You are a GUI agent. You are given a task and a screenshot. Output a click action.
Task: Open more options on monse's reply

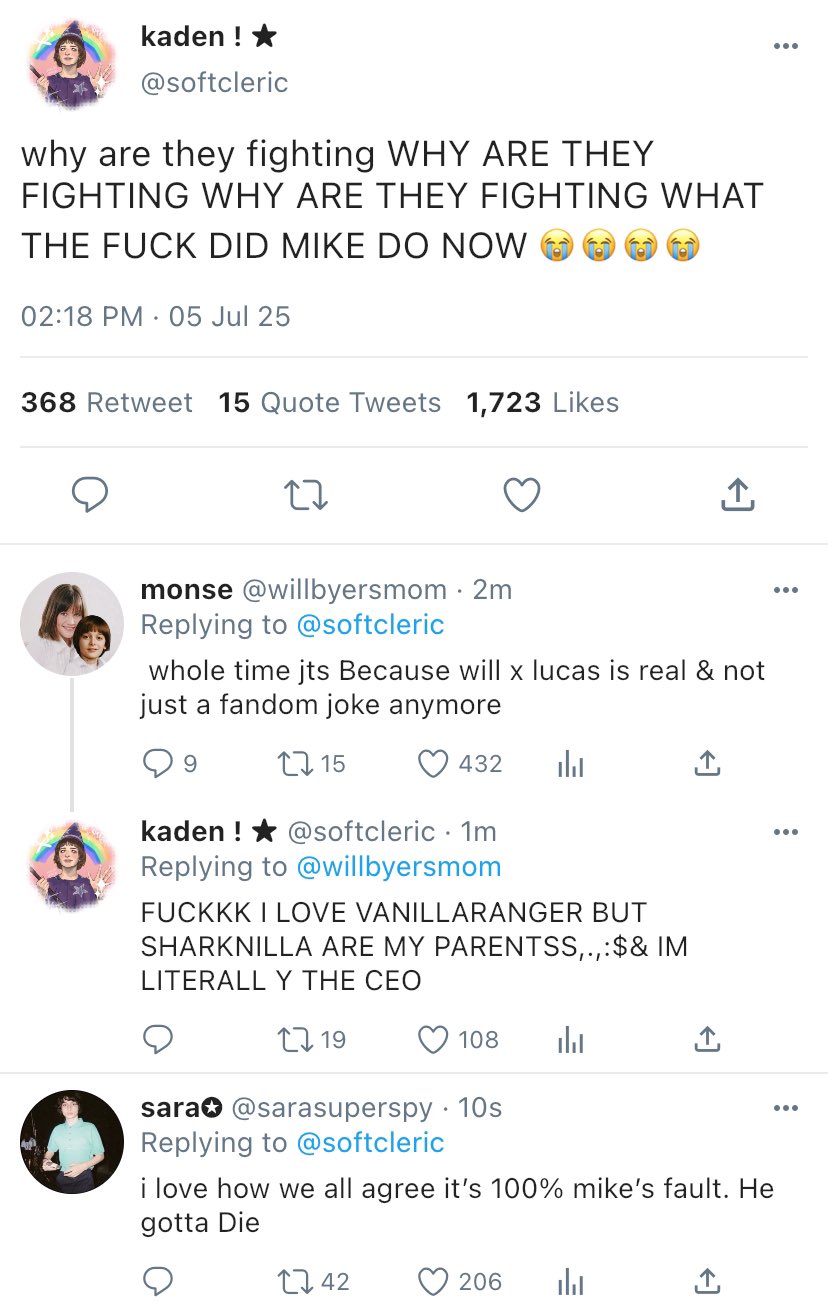click(x=786, y=590)
